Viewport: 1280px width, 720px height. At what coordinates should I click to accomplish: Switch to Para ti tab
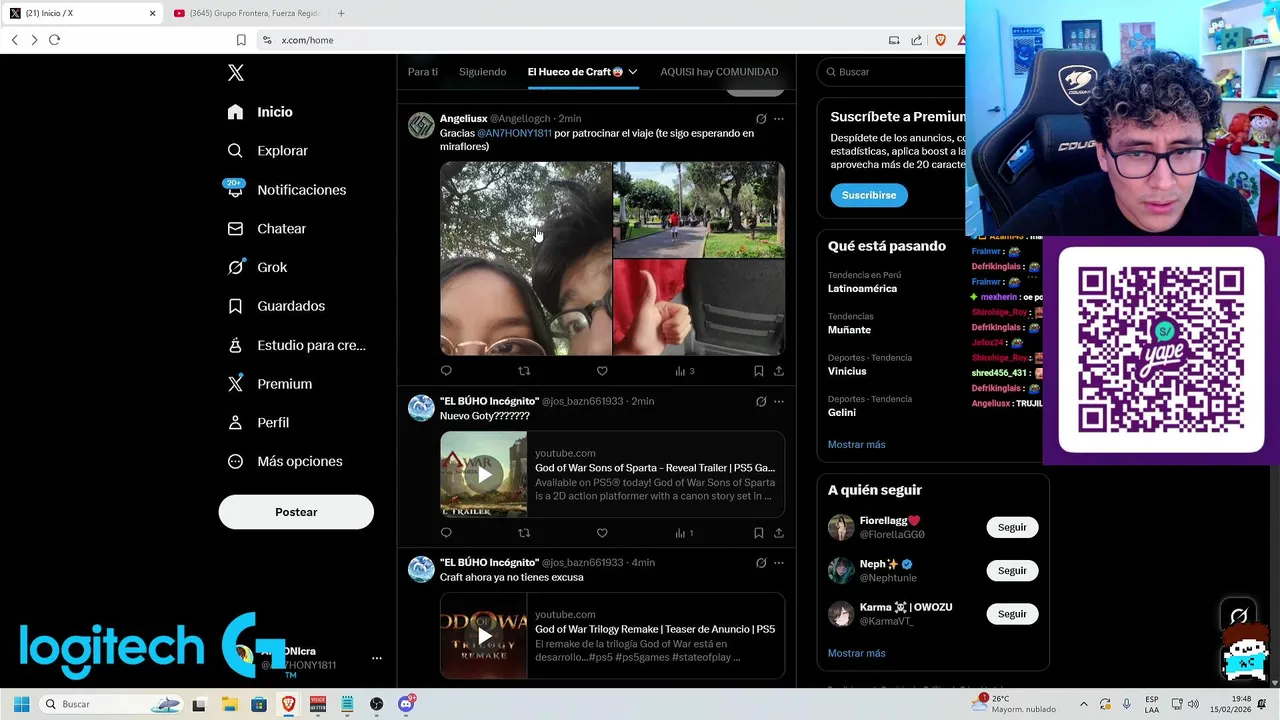(423, 72)
